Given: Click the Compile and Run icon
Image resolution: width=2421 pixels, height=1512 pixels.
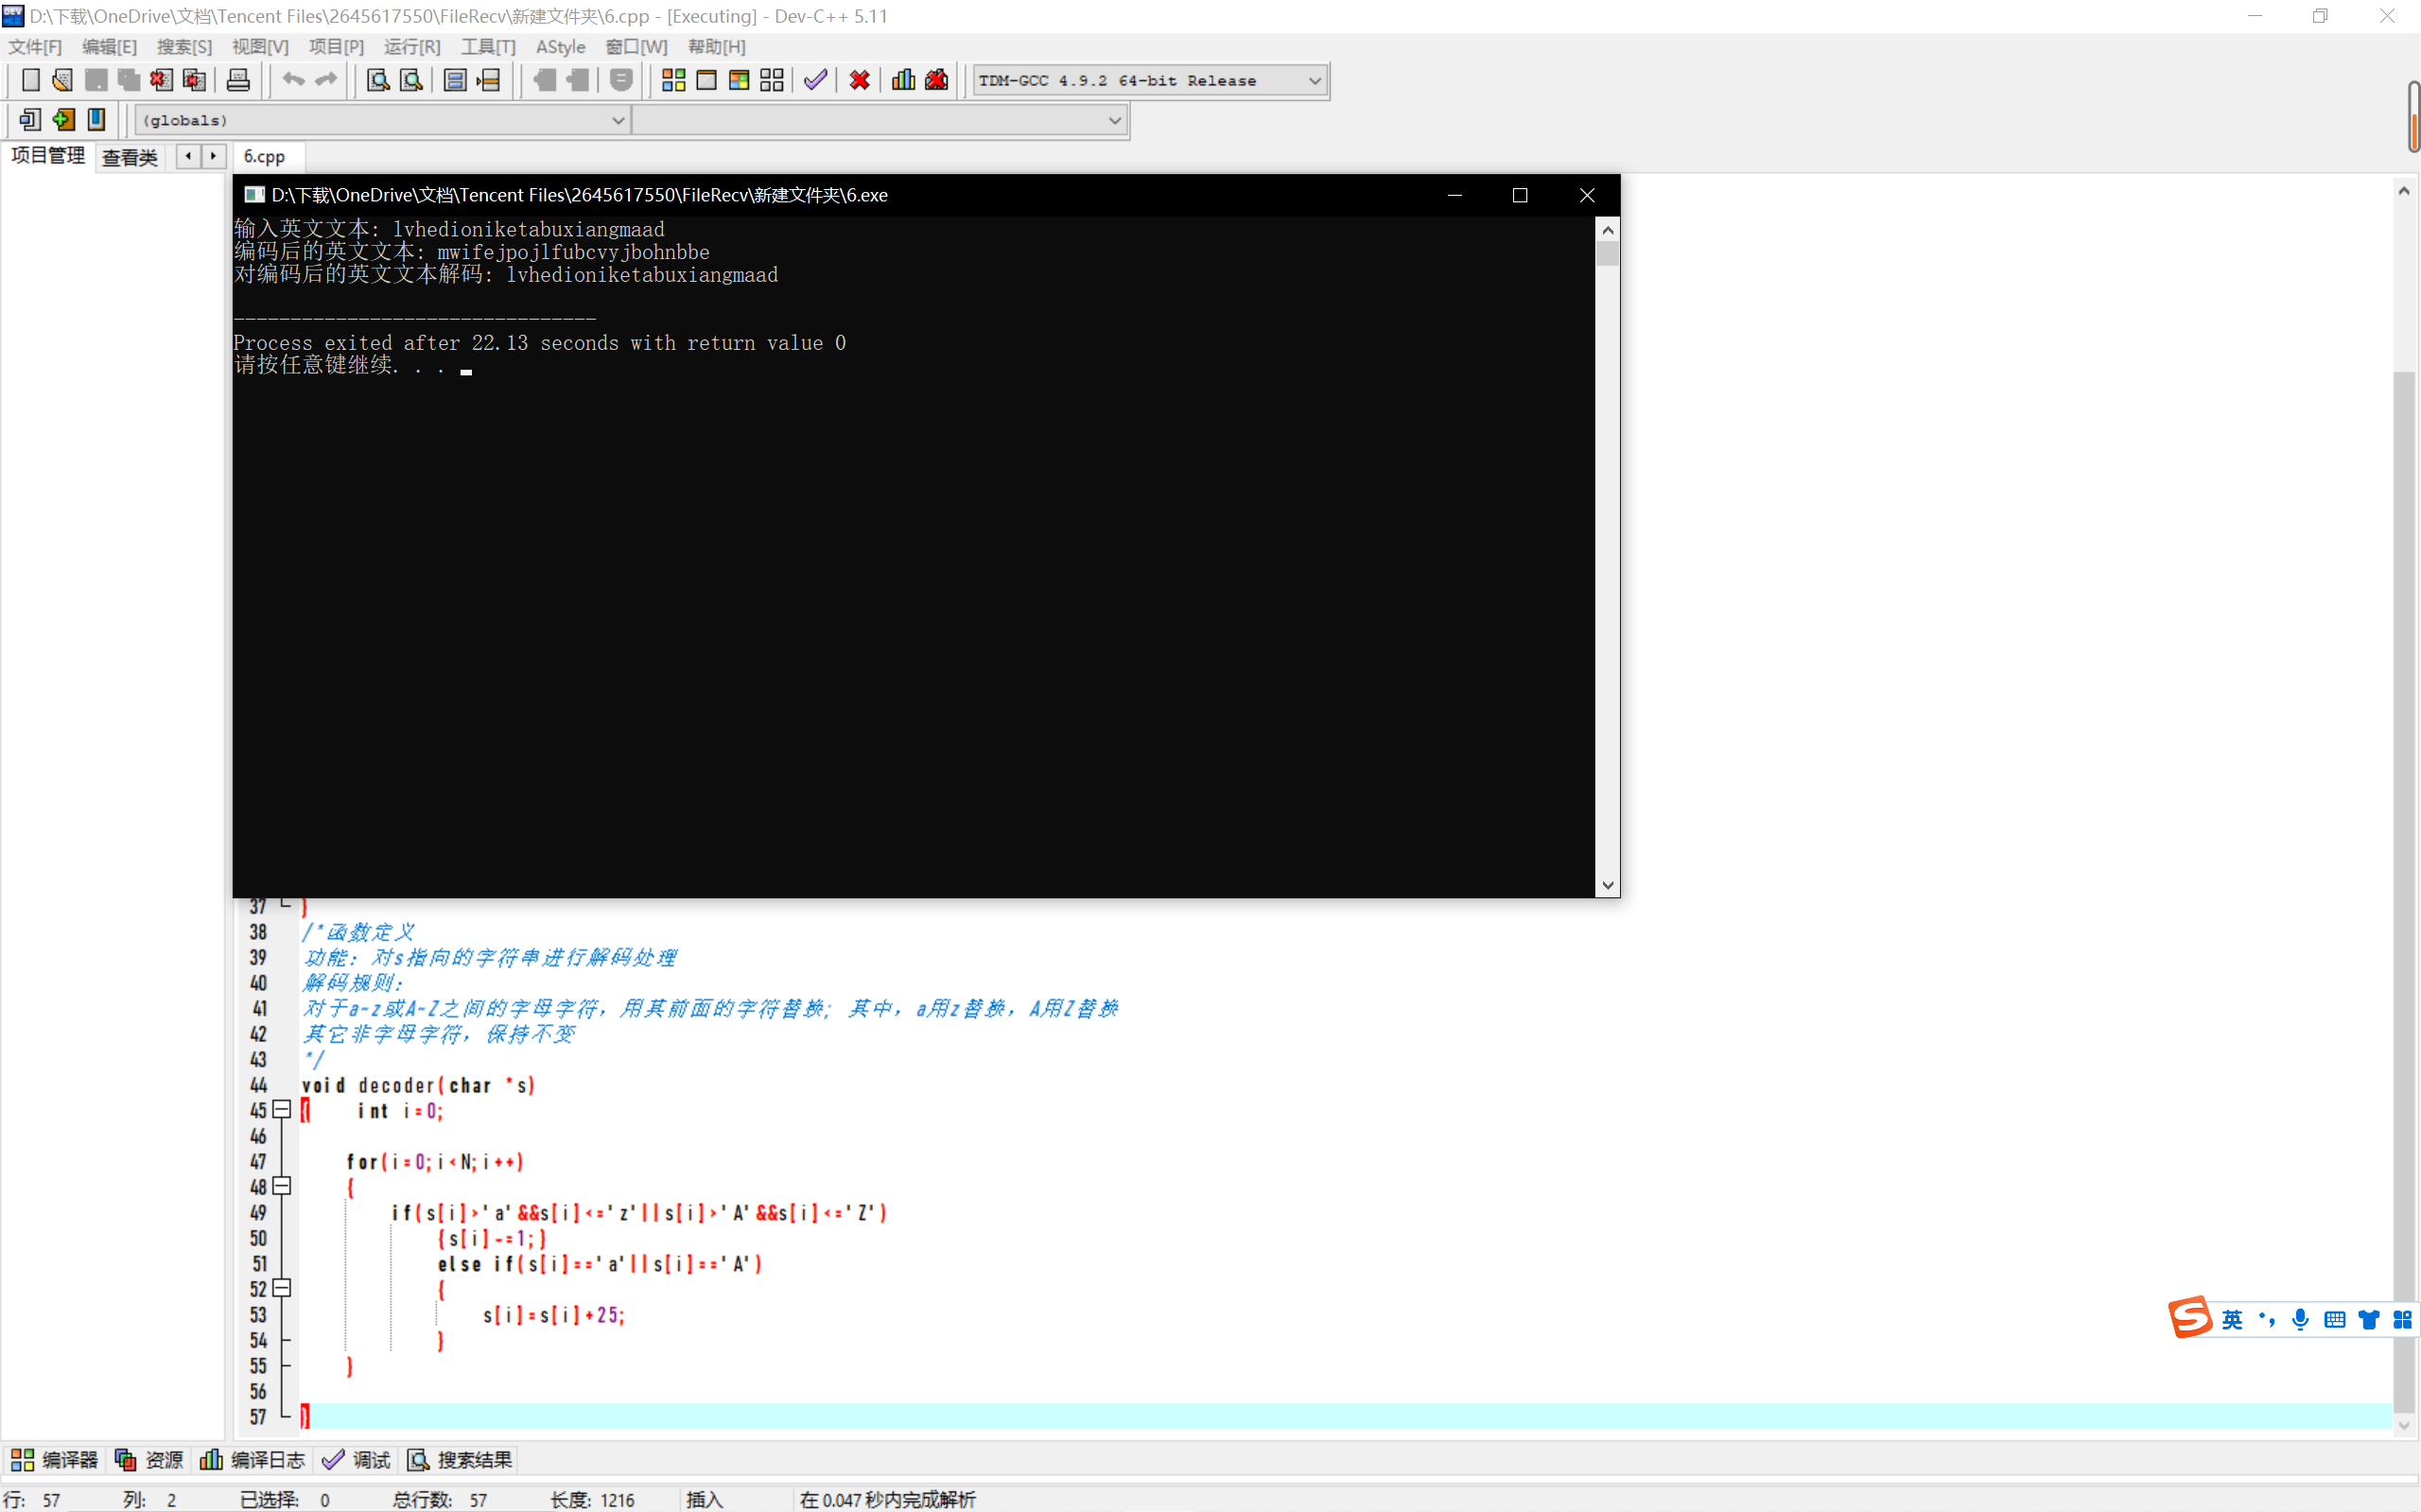Looking at the screenshot, I should tap(739, 80).
